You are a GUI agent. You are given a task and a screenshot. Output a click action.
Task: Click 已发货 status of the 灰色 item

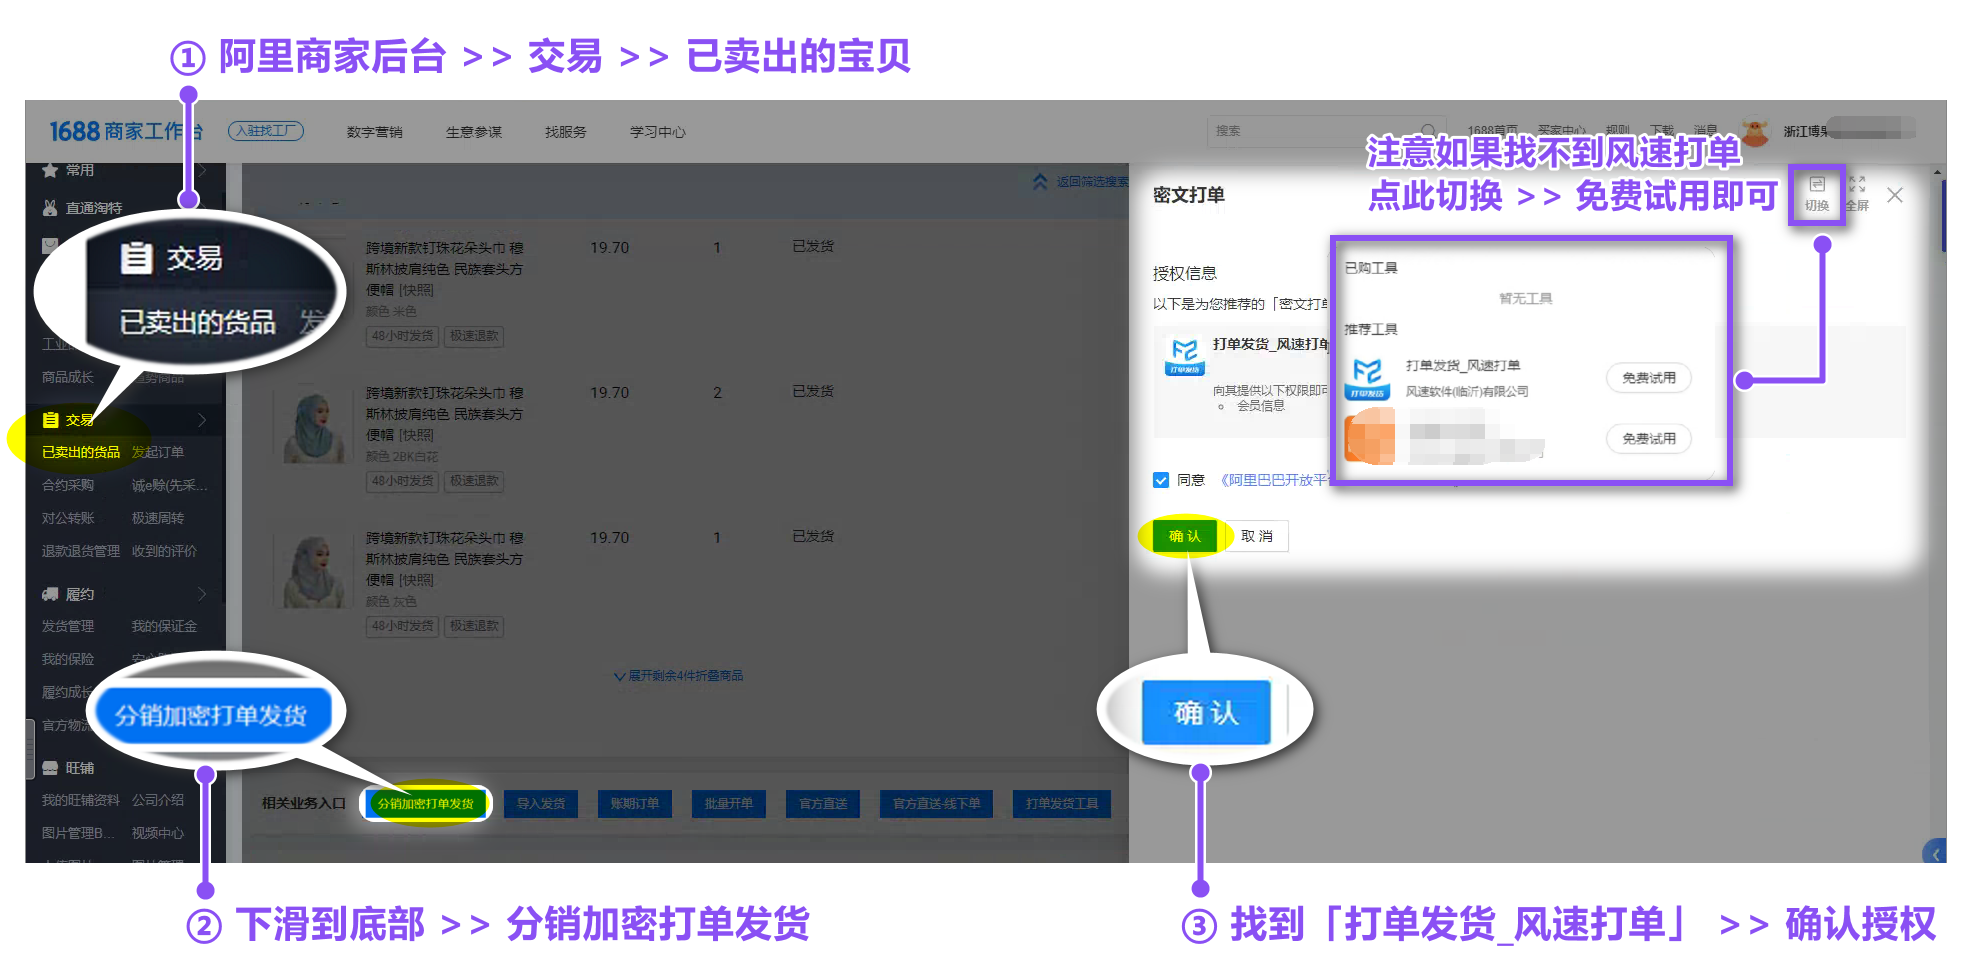coord(813,536)
